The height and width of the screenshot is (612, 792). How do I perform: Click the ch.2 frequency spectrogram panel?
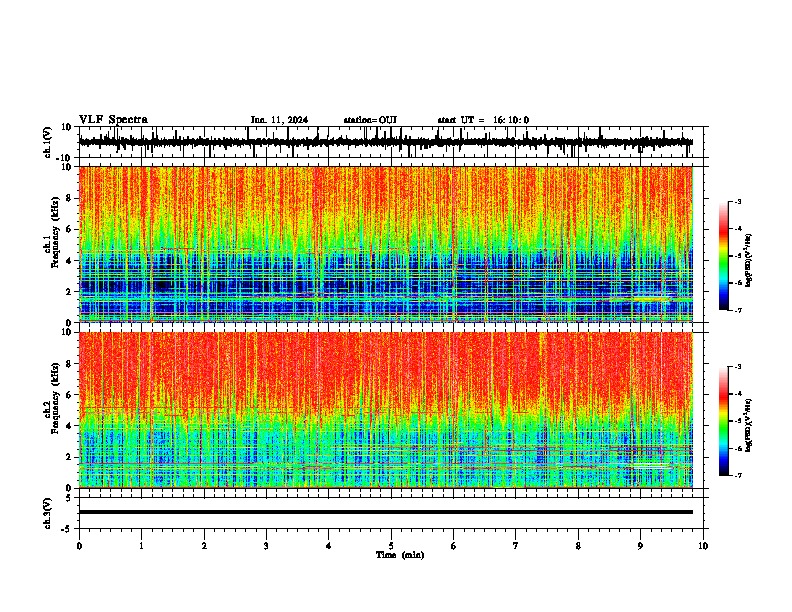pyautogui.click(x=386, y=410)
